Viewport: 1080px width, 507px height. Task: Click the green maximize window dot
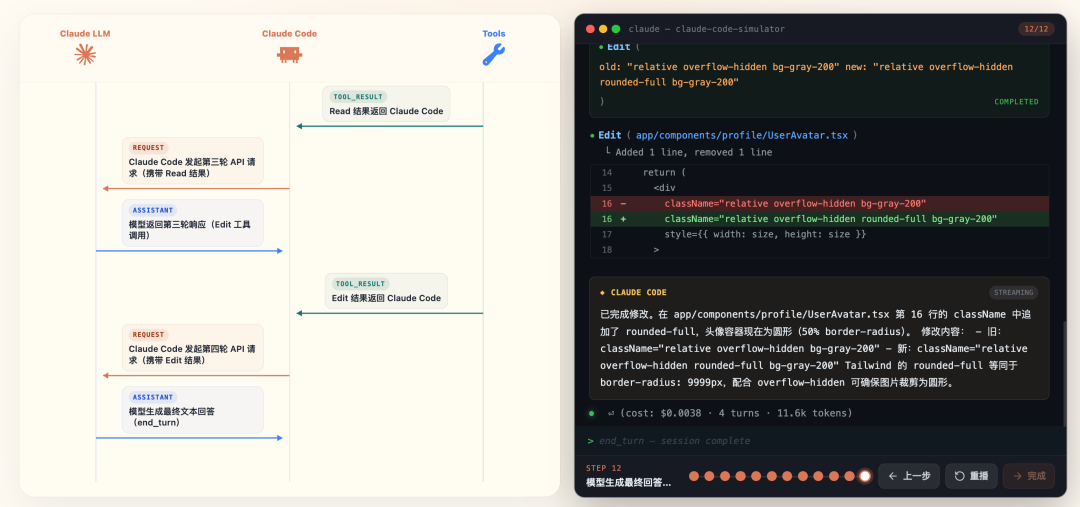point(616,29)
